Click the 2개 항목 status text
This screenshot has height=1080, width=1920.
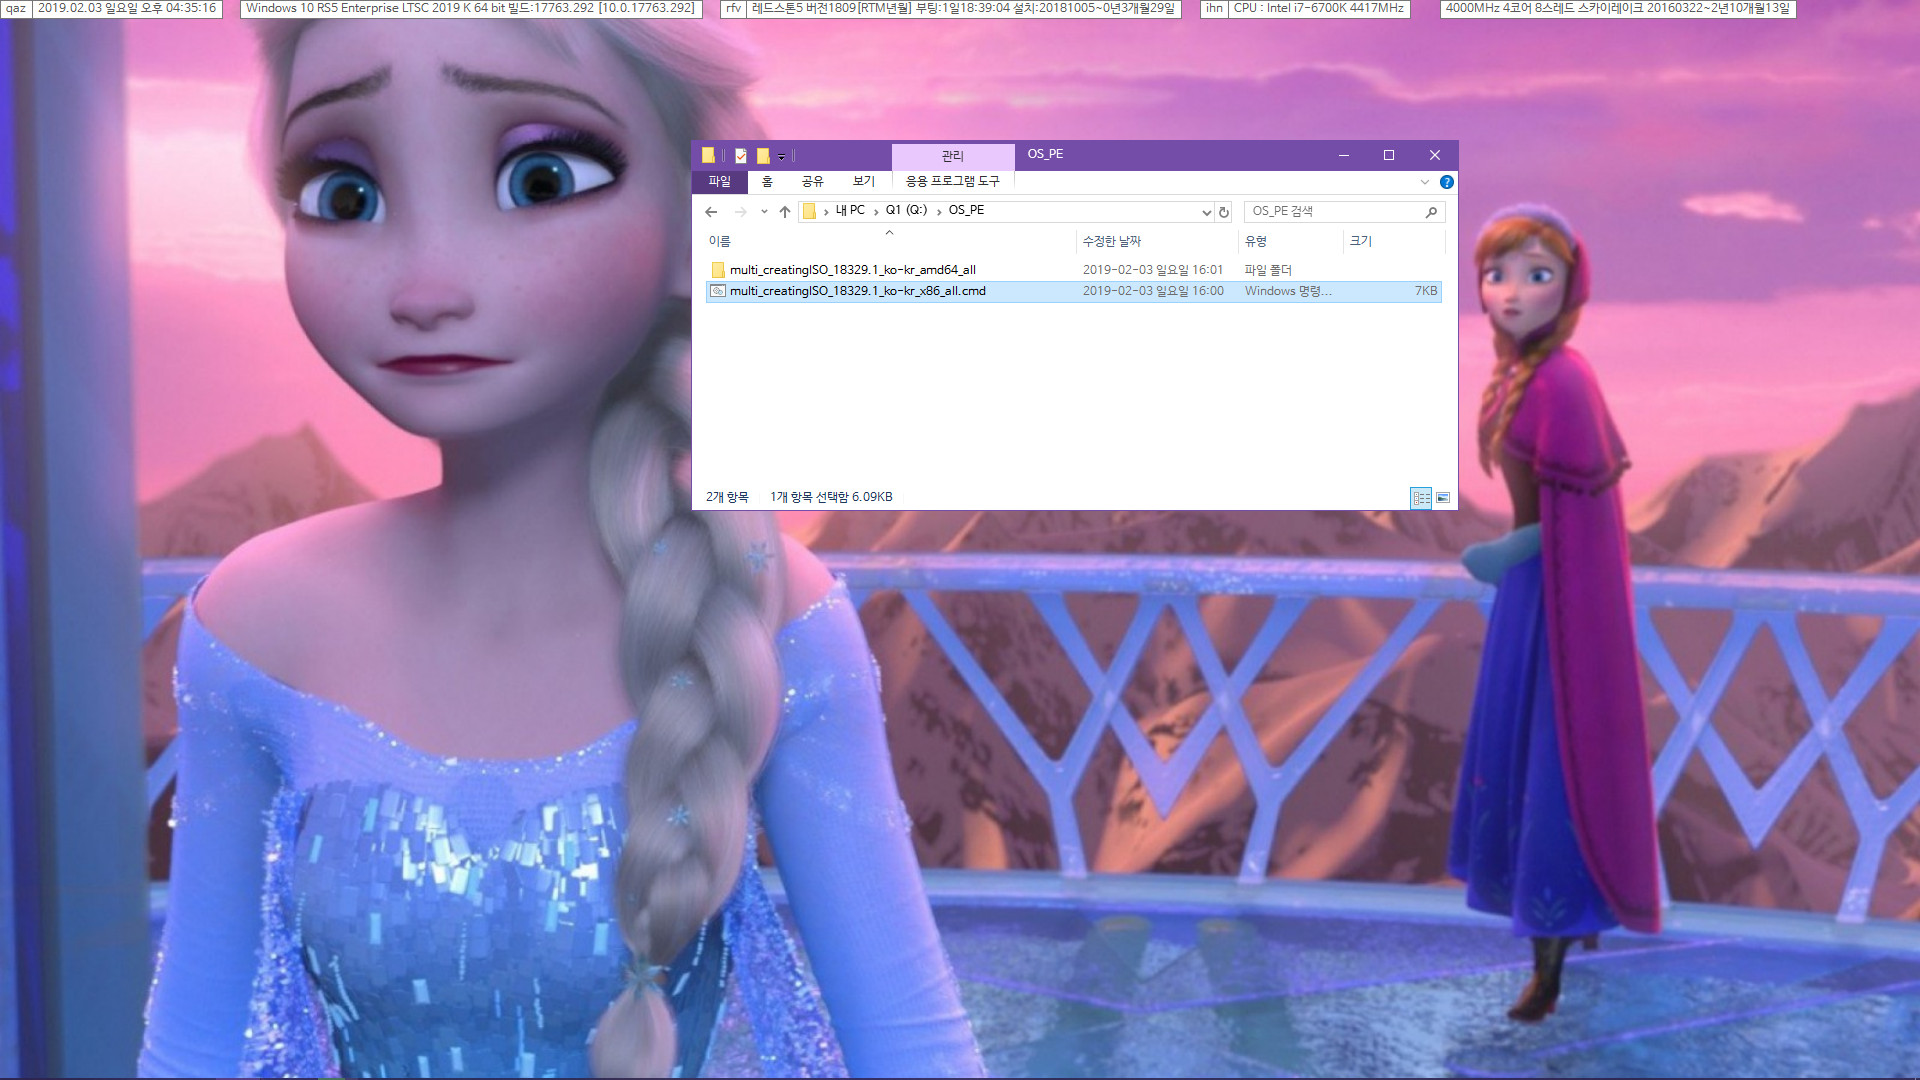(727, 497)
